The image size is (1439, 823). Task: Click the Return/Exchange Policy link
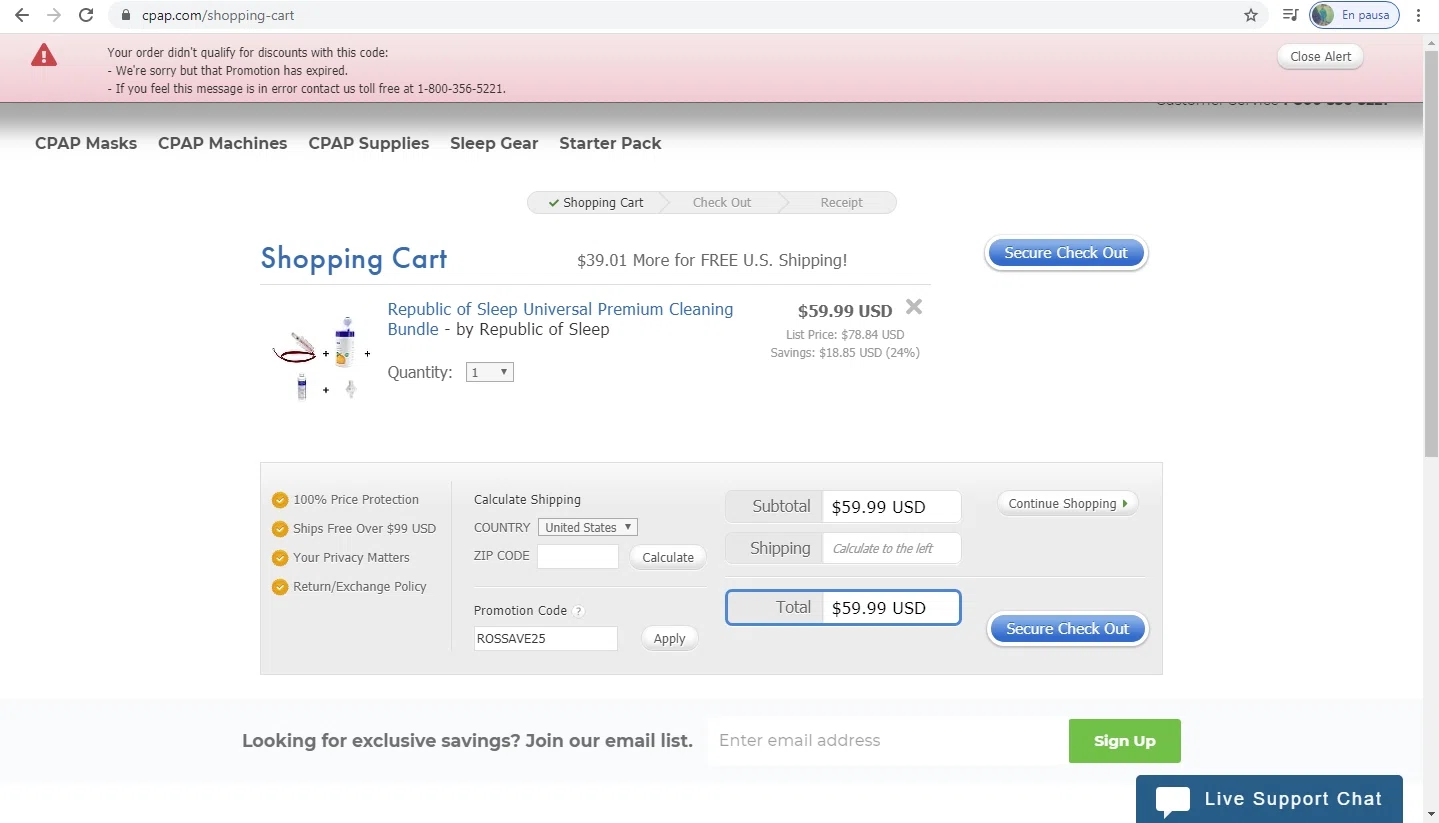click(360, 587)
